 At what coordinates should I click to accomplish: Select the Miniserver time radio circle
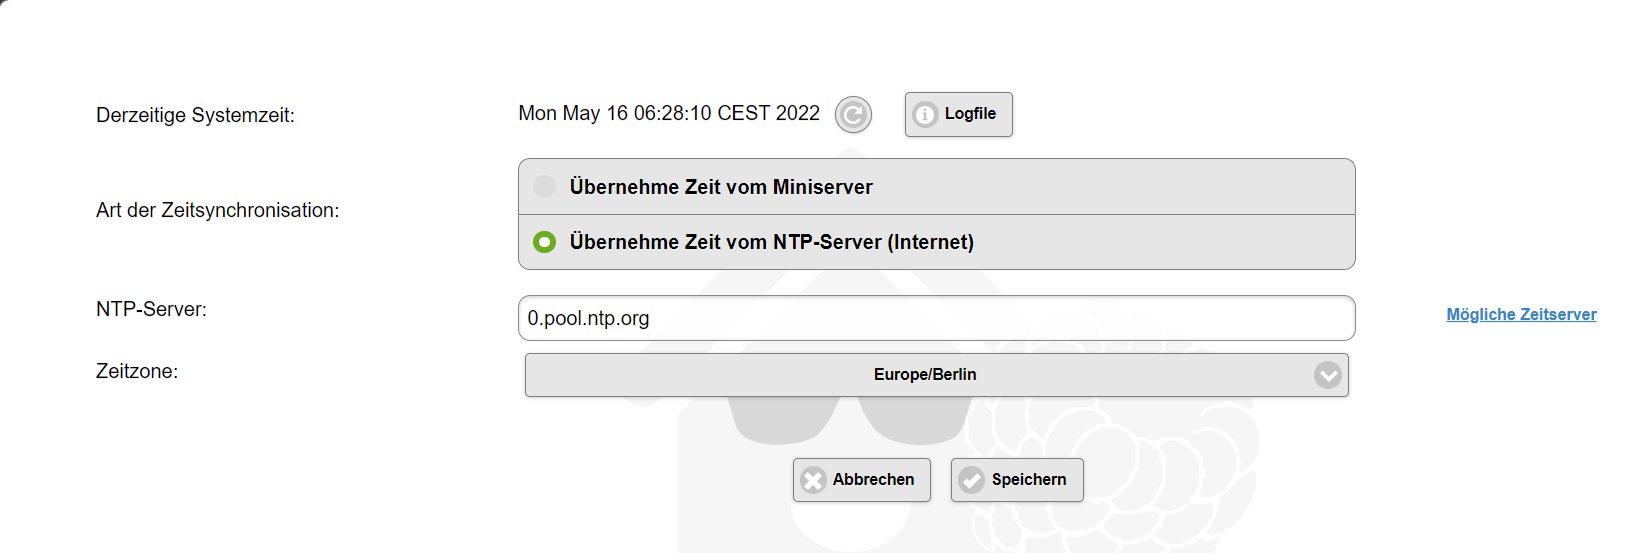(544, 187)
